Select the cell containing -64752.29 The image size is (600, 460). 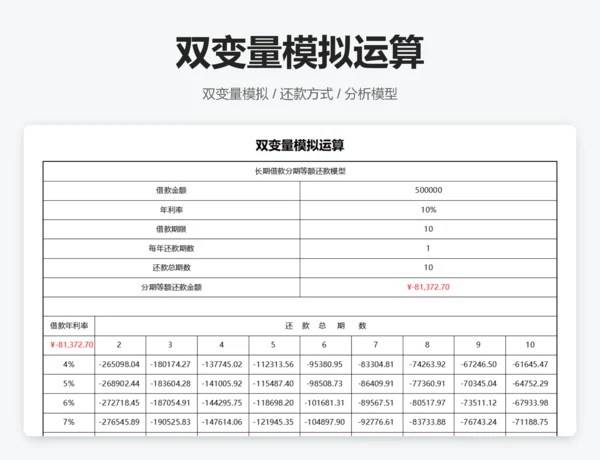529,382
